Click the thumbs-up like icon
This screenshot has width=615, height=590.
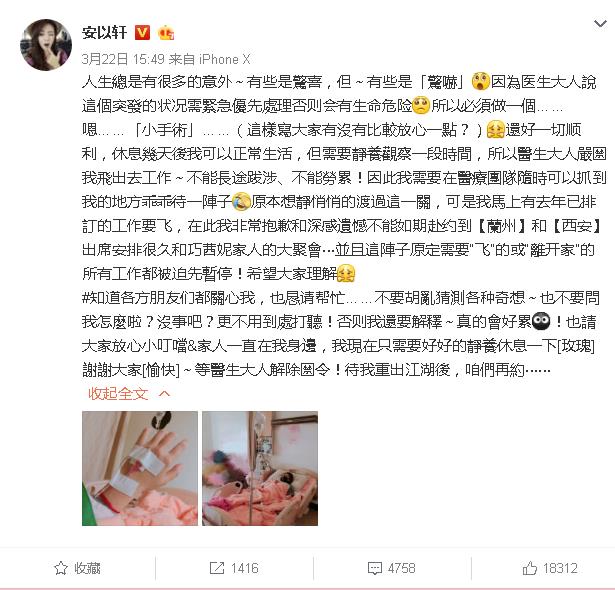[x=529, y=568]
